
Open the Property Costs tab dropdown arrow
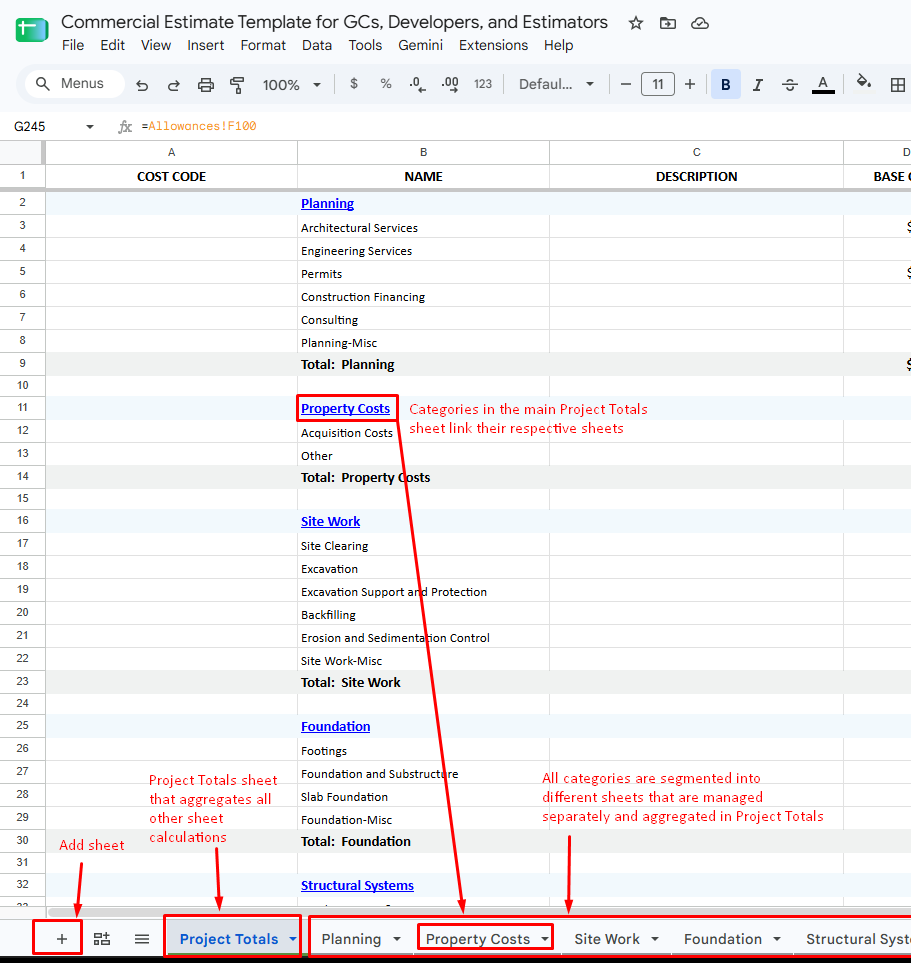[545, 939]
